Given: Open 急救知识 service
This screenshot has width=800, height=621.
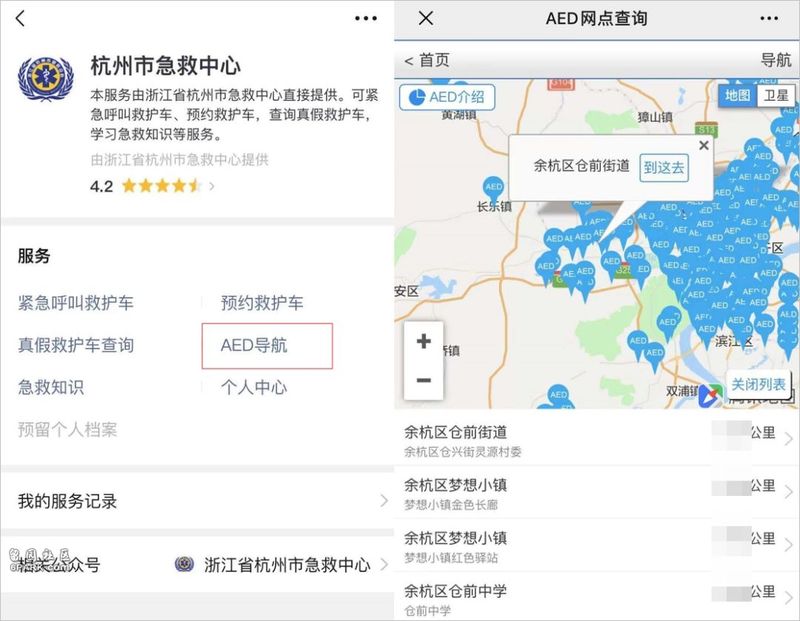Looking at the screenshot, I should [x=51, y=387].
